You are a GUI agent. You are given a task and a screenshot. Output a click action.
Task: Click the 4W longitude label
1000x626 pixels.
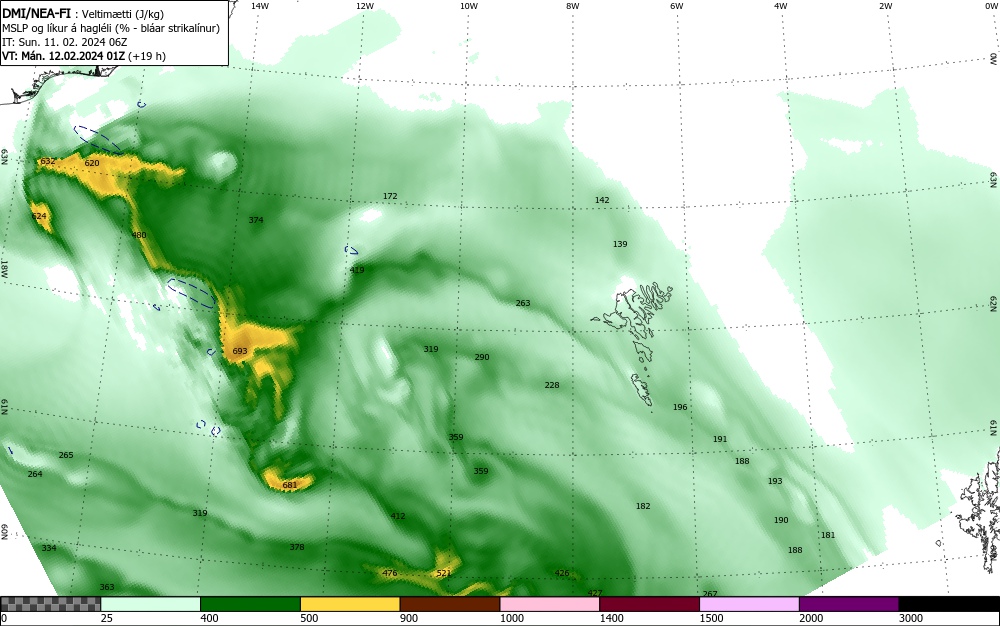(781, 6)
